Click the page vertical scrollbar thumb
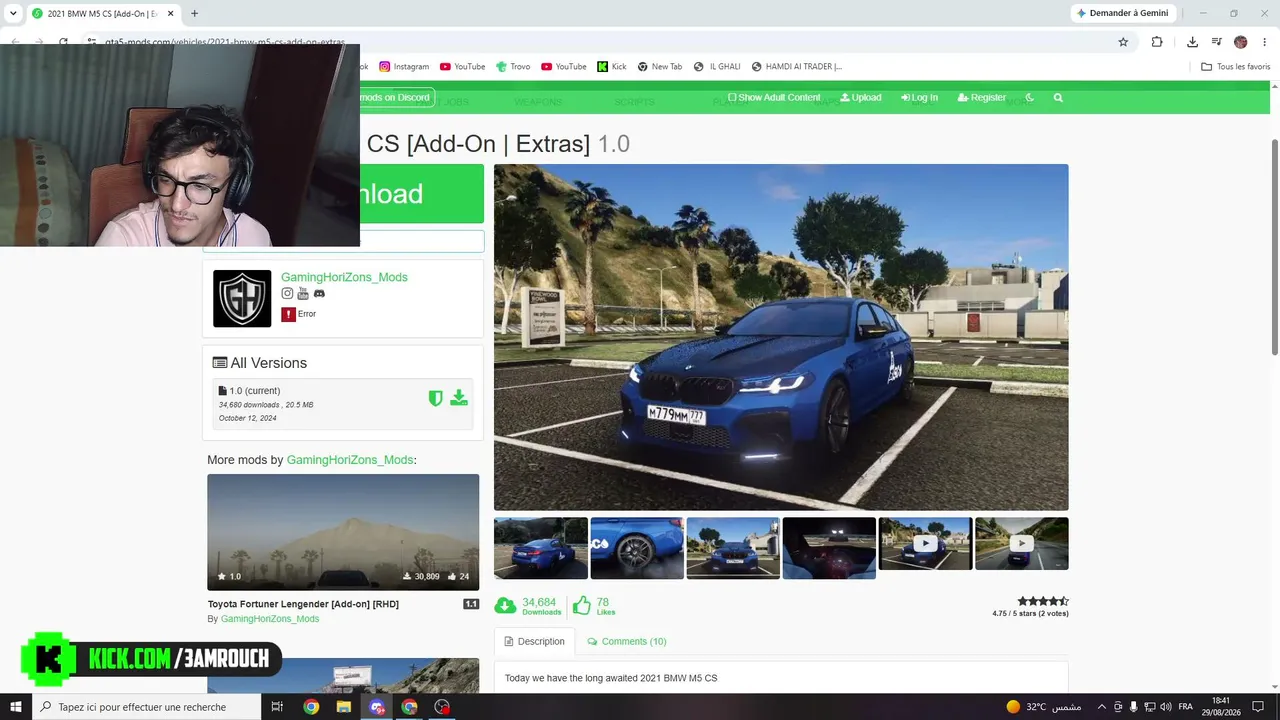 (1274, 247)
